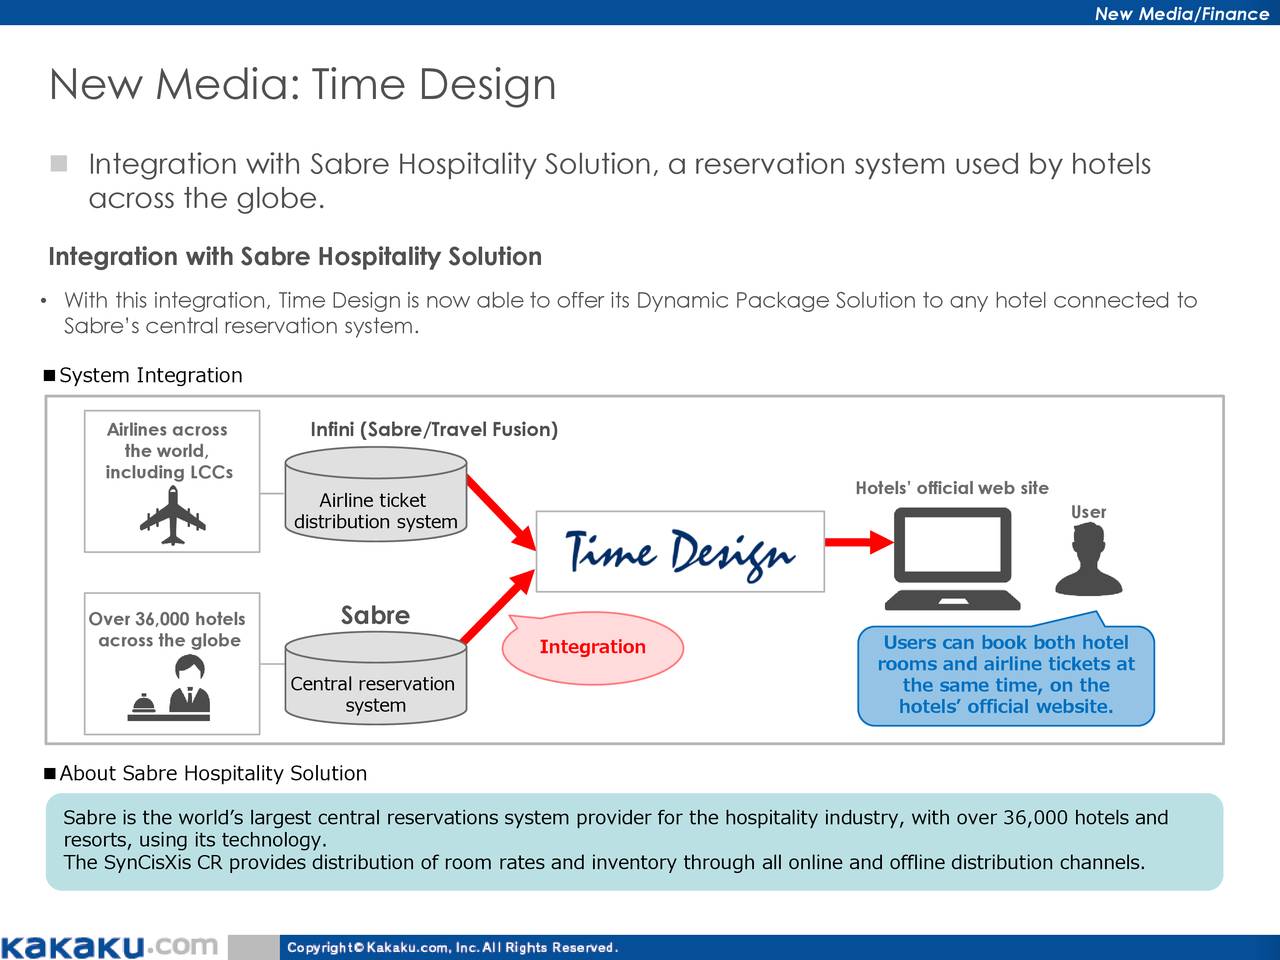Click 'Airlines across the world, including LCCs' text

(168, 450)
